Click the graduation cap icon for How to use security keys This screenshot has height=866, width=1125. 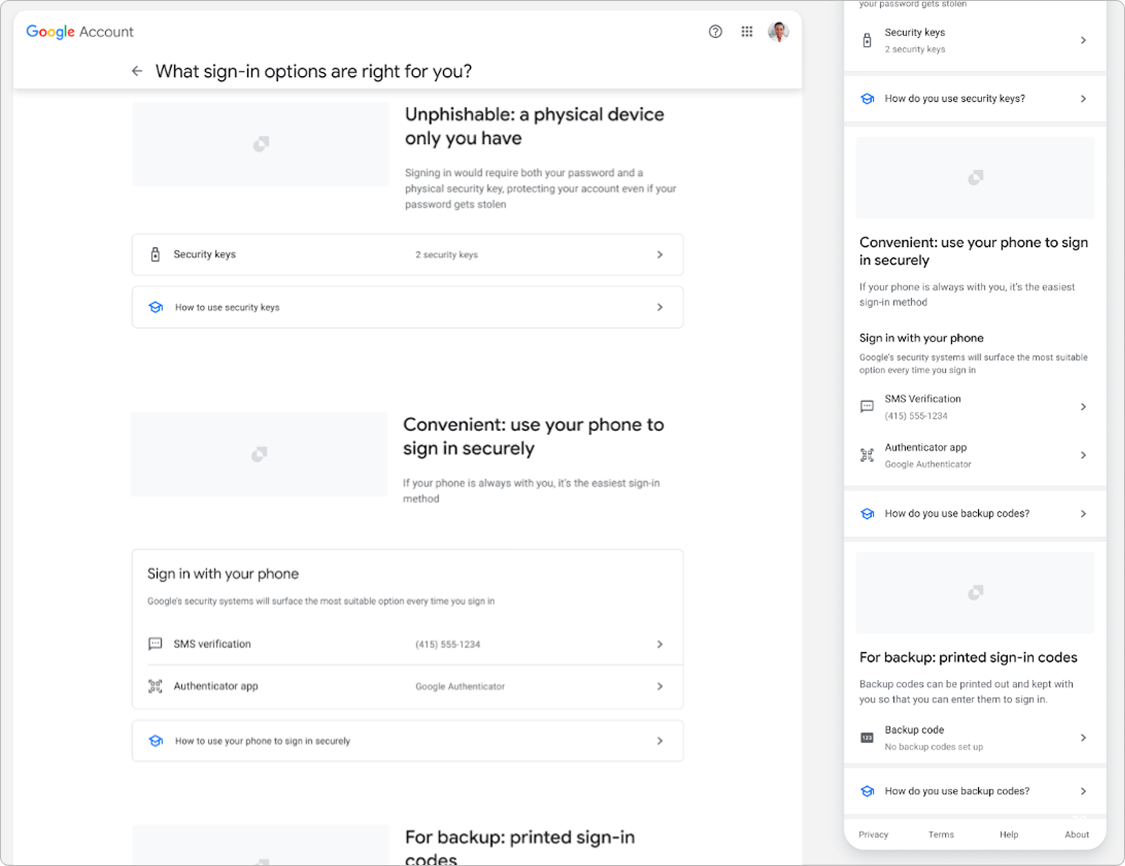(155, 307)
